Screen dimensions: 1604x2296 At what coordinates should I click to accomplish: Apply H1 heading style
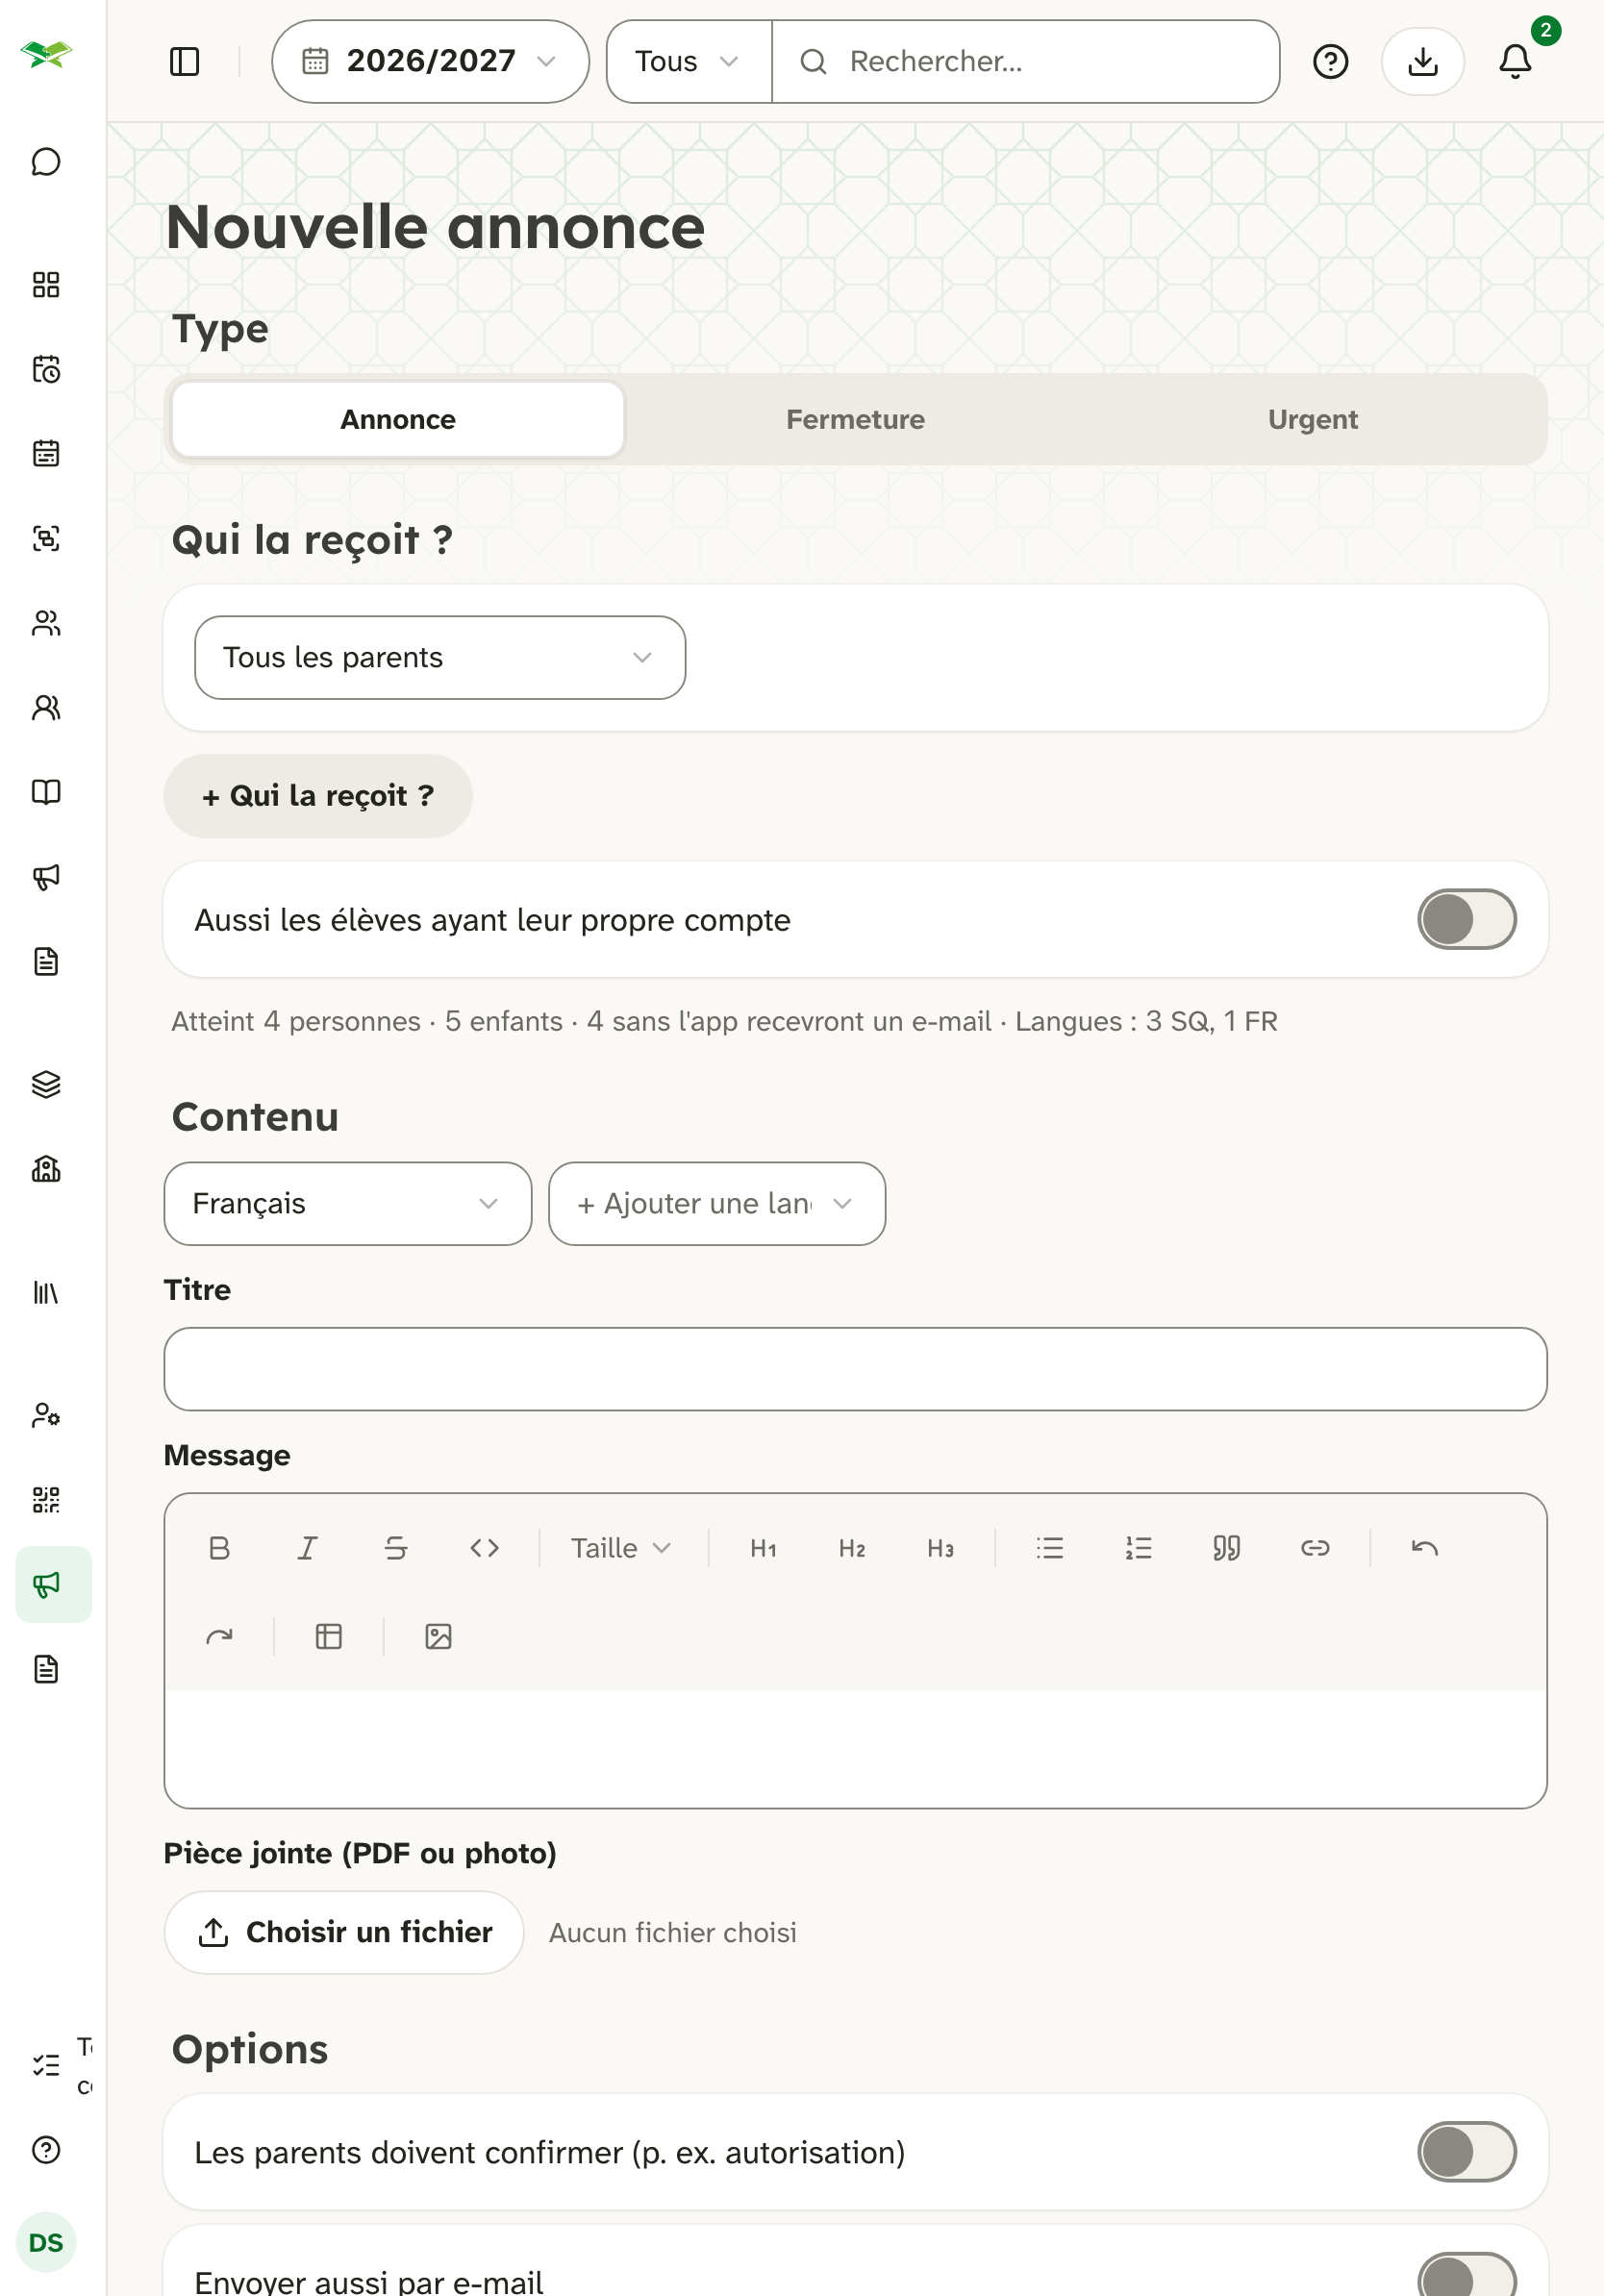click(763, 1548)
